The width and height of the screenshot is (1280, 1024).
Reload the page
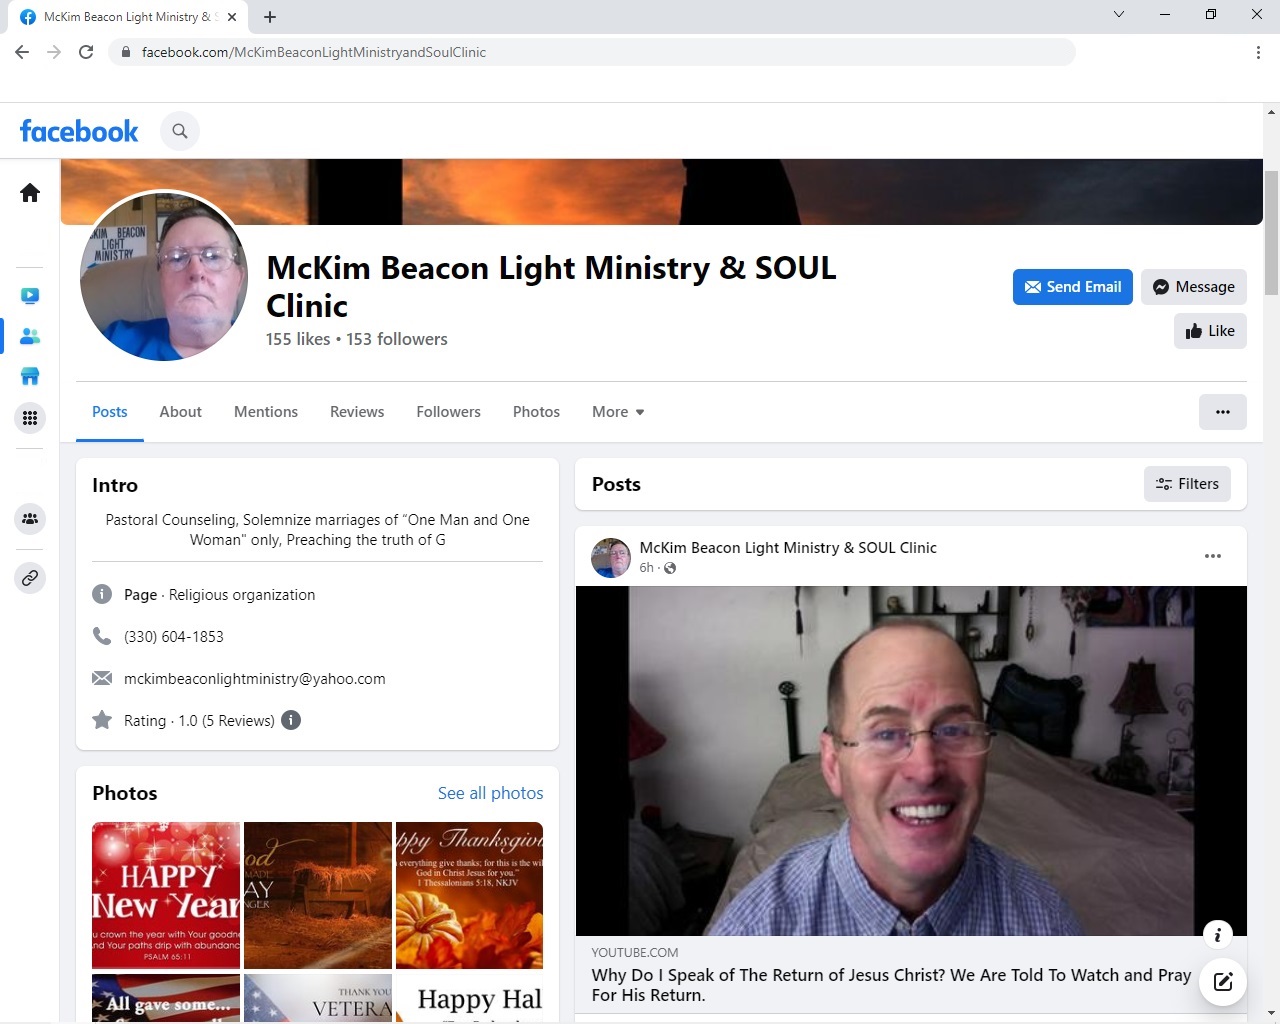[86, 52]
